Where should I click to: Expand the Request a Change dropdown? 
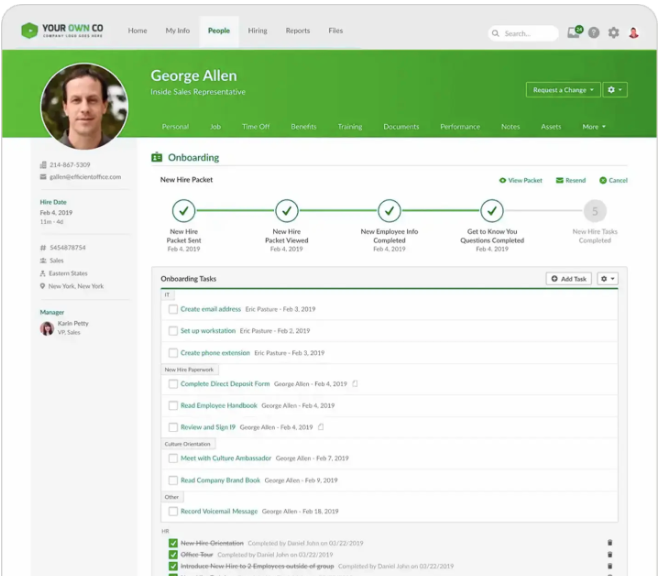(563, 90)
